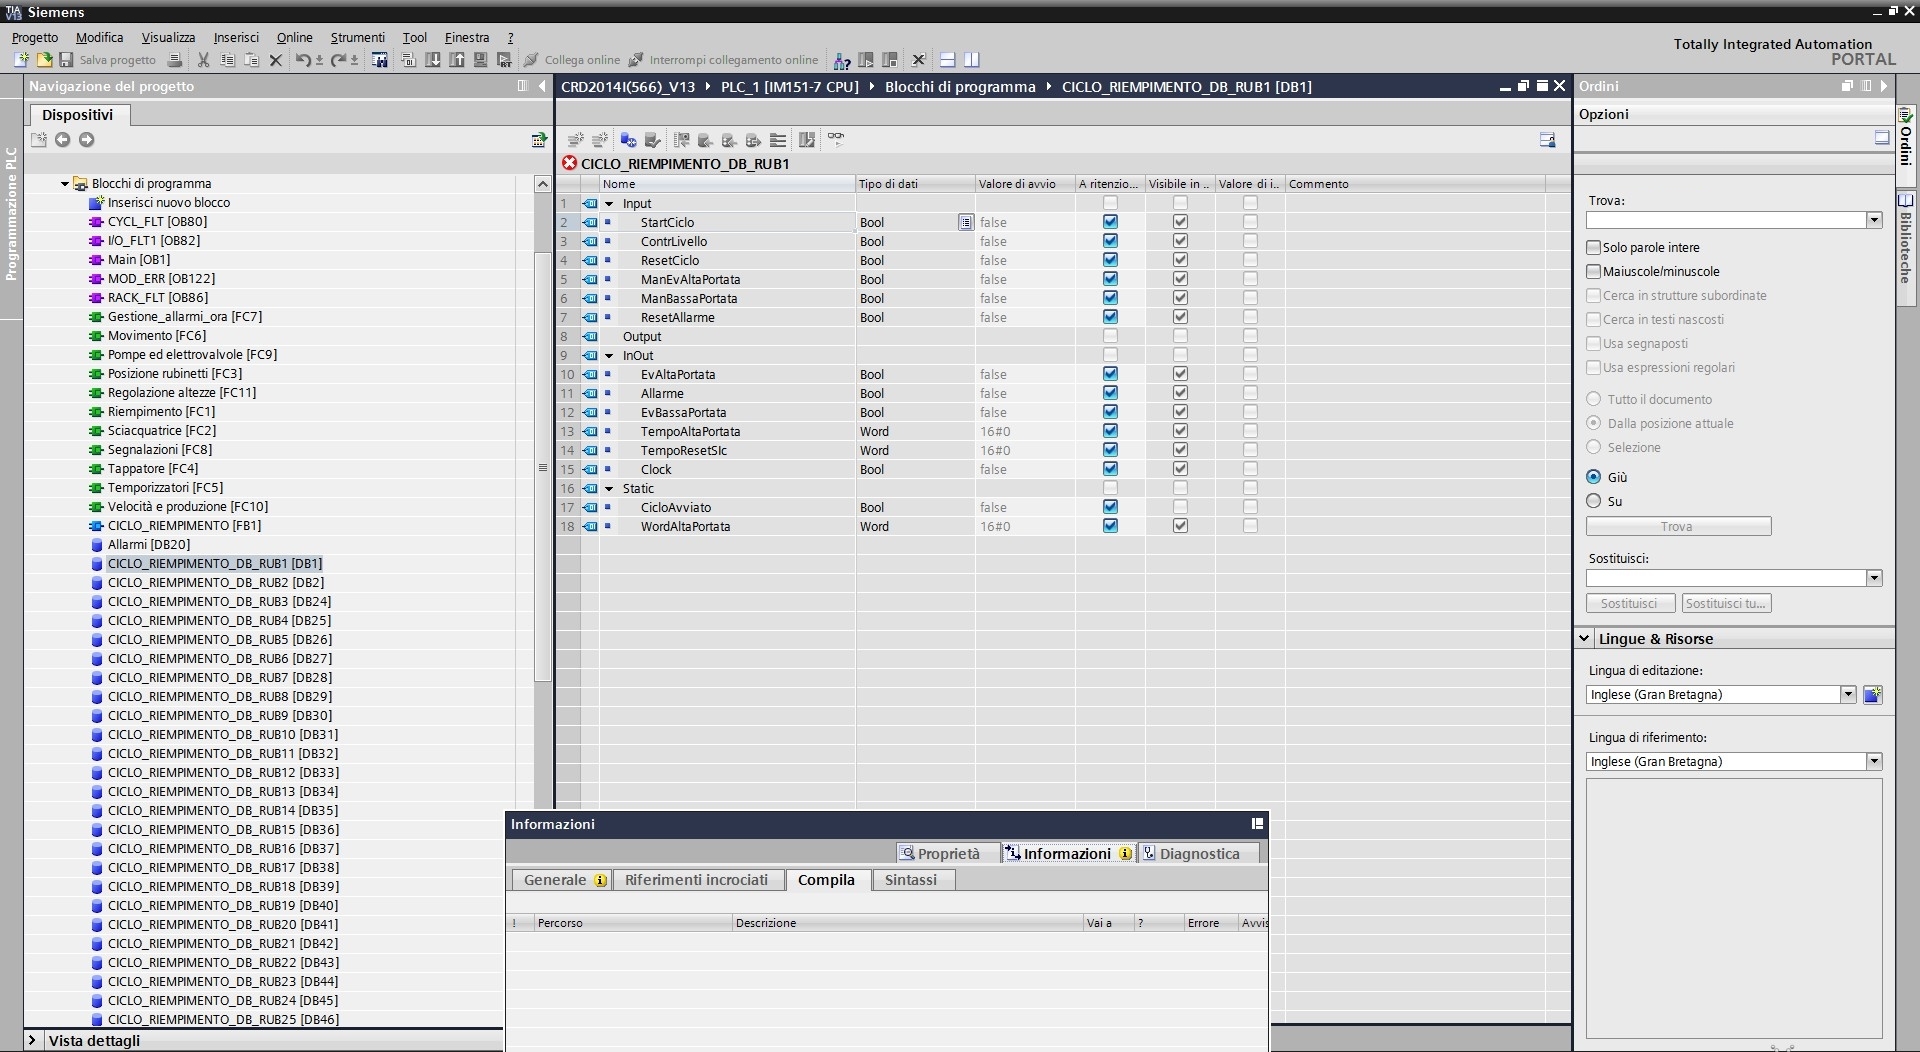The width and height of the screenshot is (1920, 1052).
Task: Click the 'Collega online' button
Action: [x=572, y=60]
